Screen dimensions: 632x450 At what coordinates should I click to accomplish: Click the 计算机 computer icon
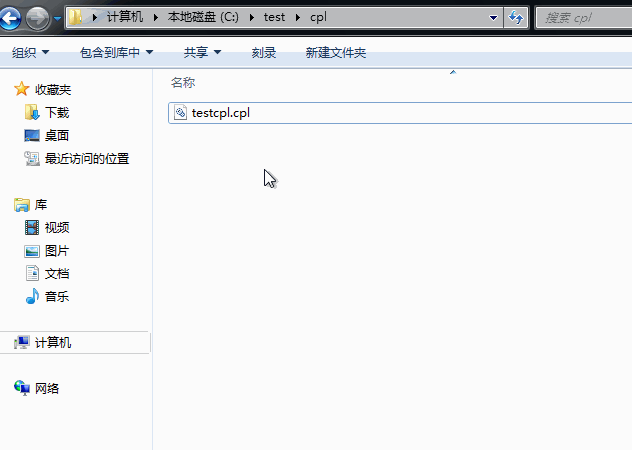click(22, 342)
